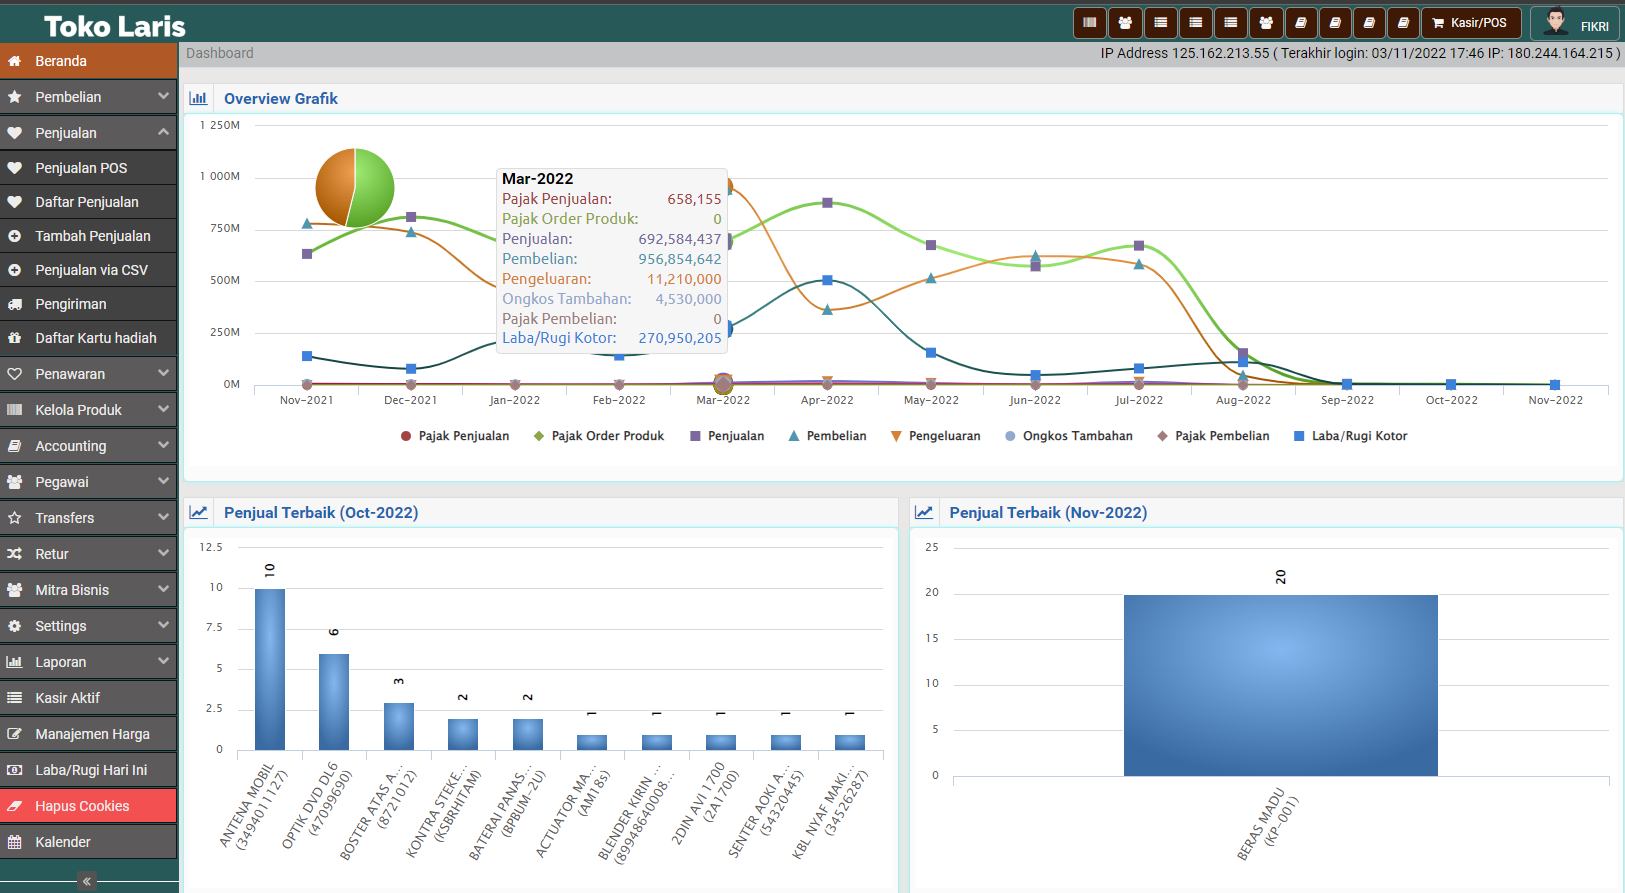Open the FIKRI user profile avatar
The image size is (1625, 893).
[1556, 22]
